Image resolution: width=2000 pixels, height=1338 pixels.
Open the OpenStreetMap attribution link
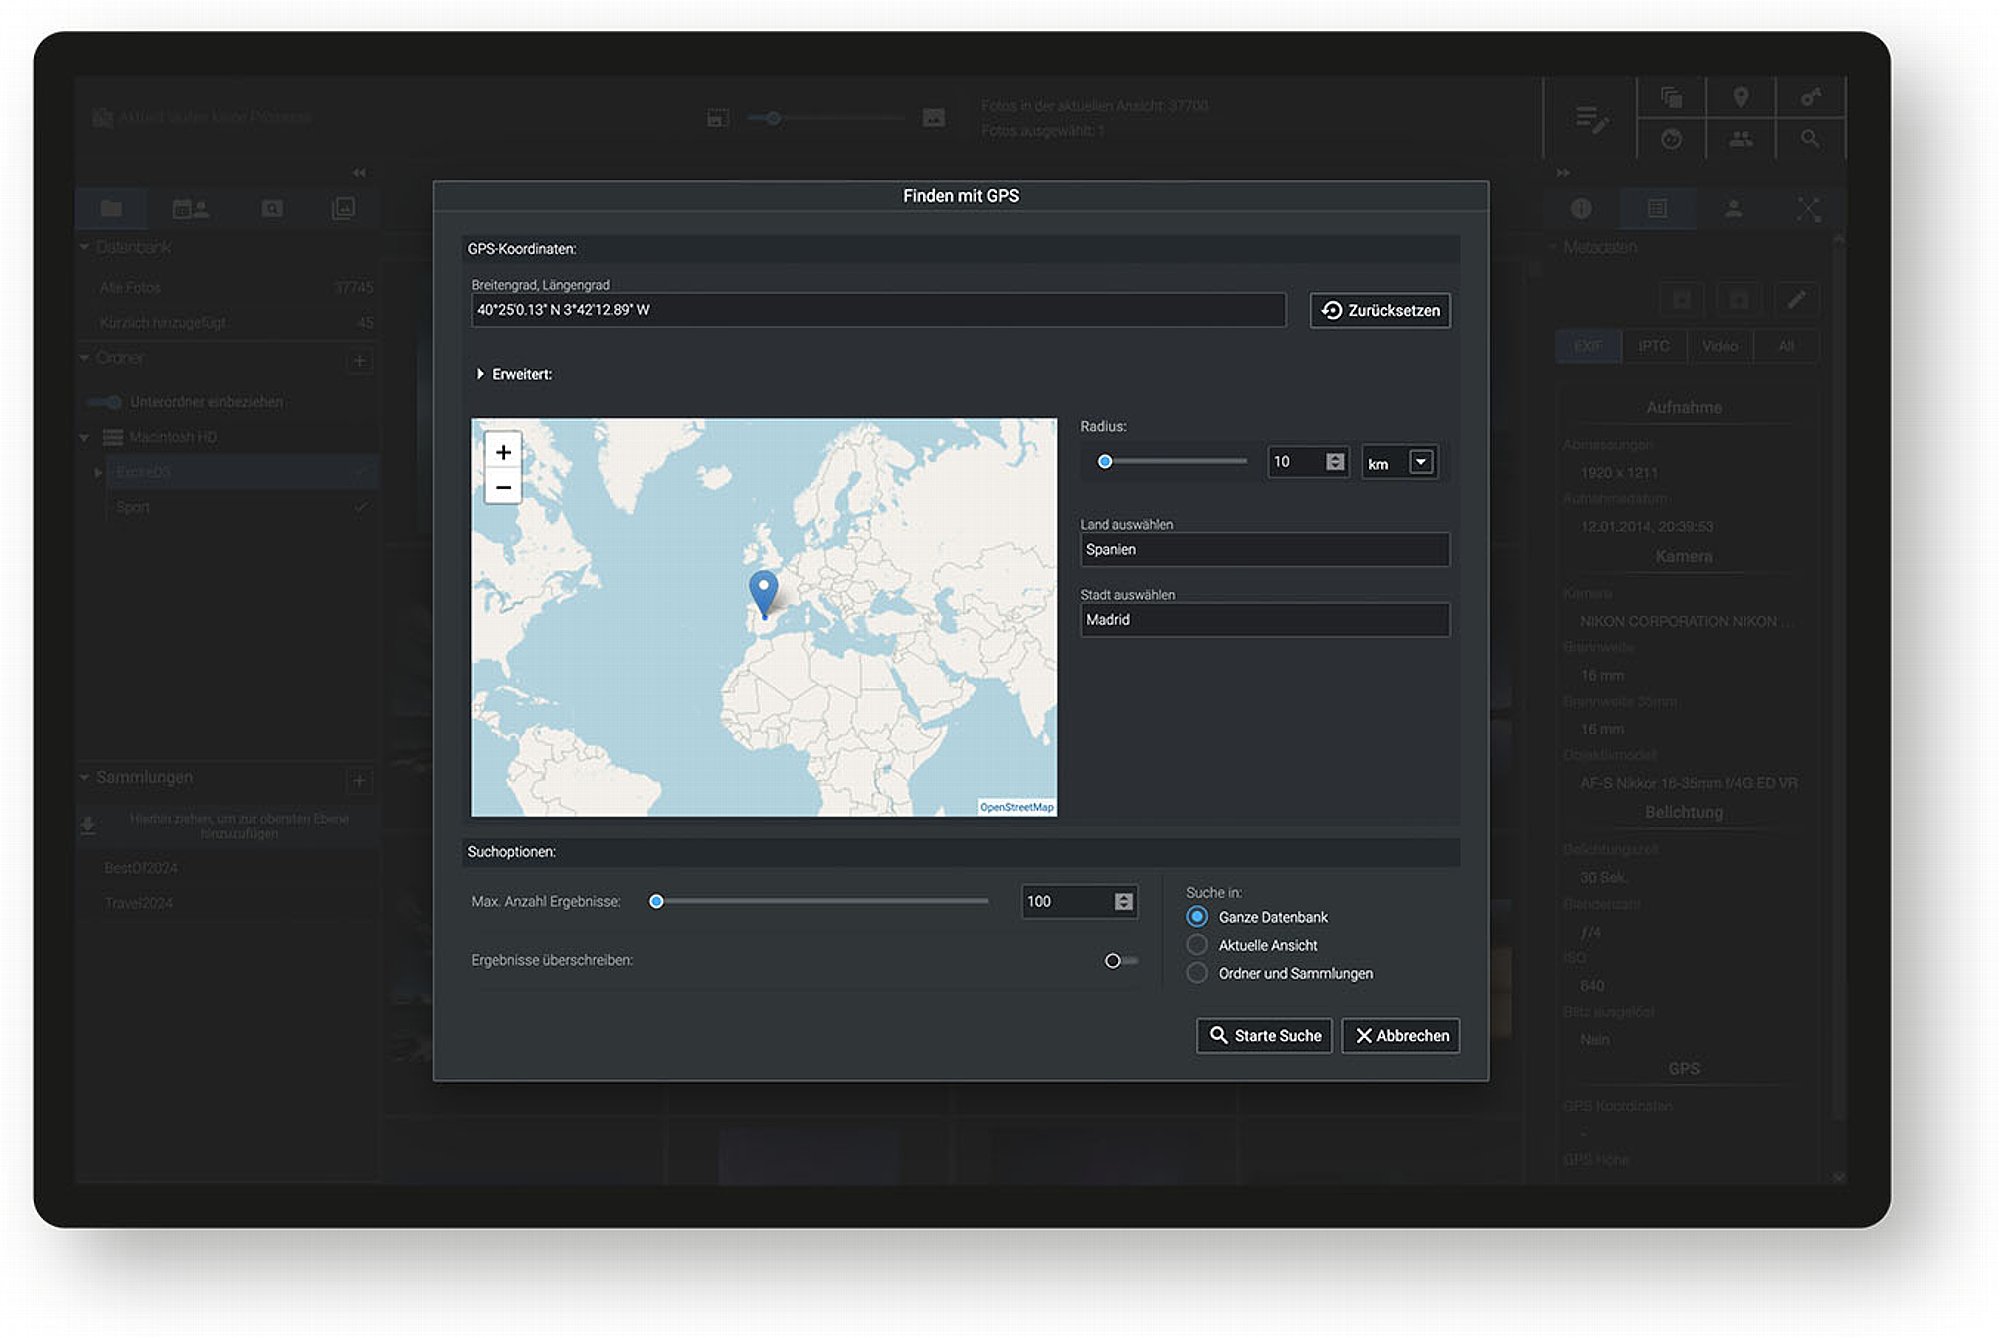[x=1016, y=807]
